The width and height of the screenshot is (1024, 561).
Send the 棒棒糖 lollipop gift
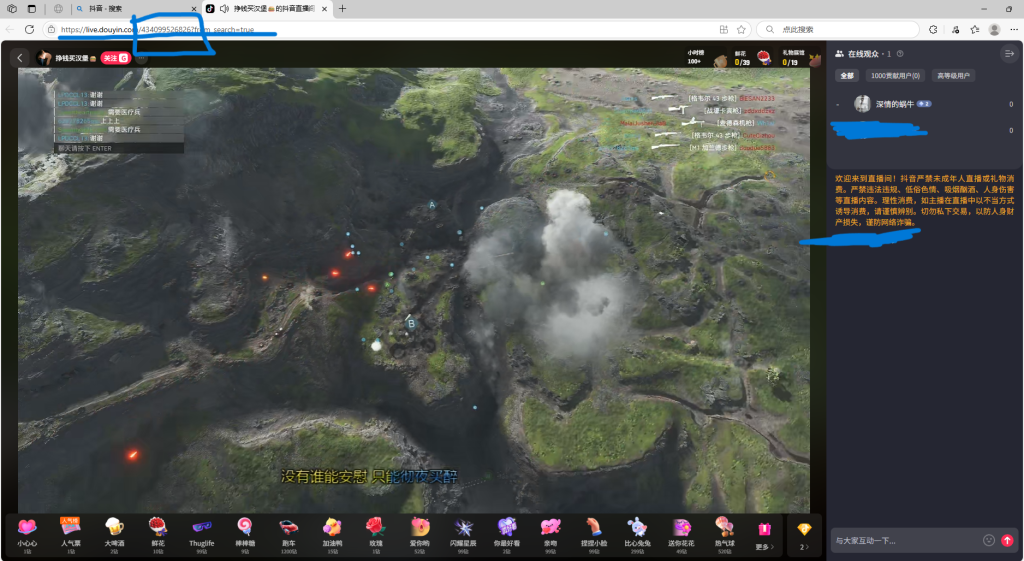tap(245, 534)
